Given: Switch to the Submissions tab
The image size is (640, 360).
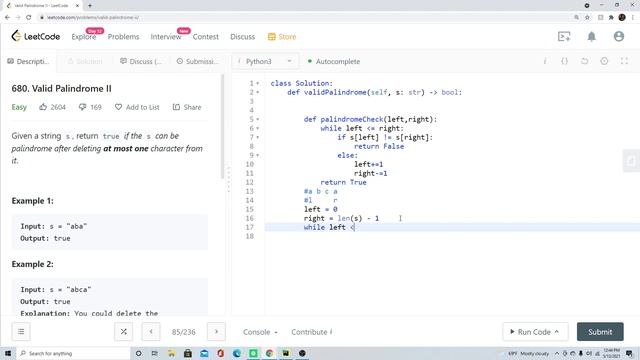Looking at the screenshot, I should (x=198, y=61).
